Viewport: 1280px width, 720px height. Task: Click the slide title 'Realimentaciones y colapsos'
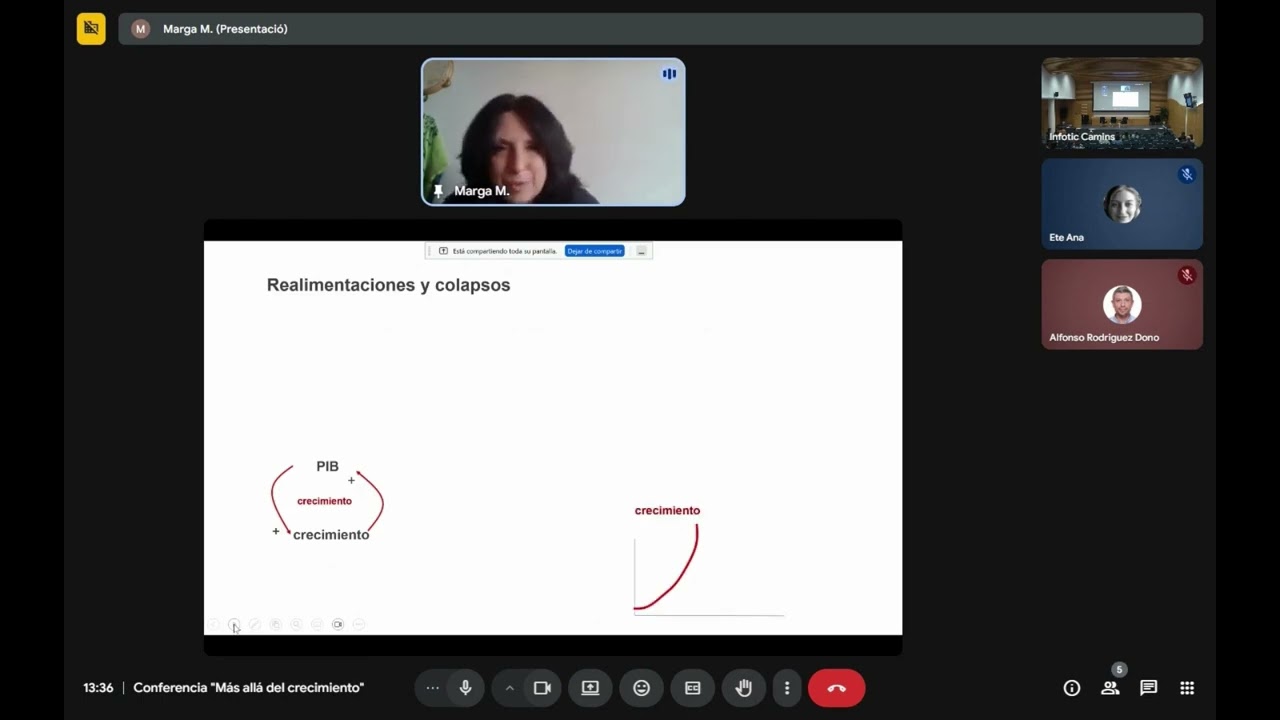pyautogui.click(x=388, y=285)
